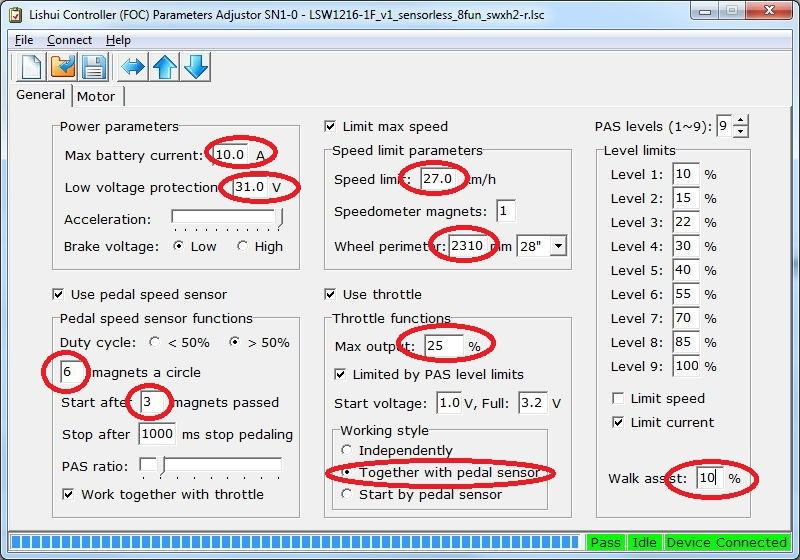Click the Wheel perimeter value field

(467, 246)
